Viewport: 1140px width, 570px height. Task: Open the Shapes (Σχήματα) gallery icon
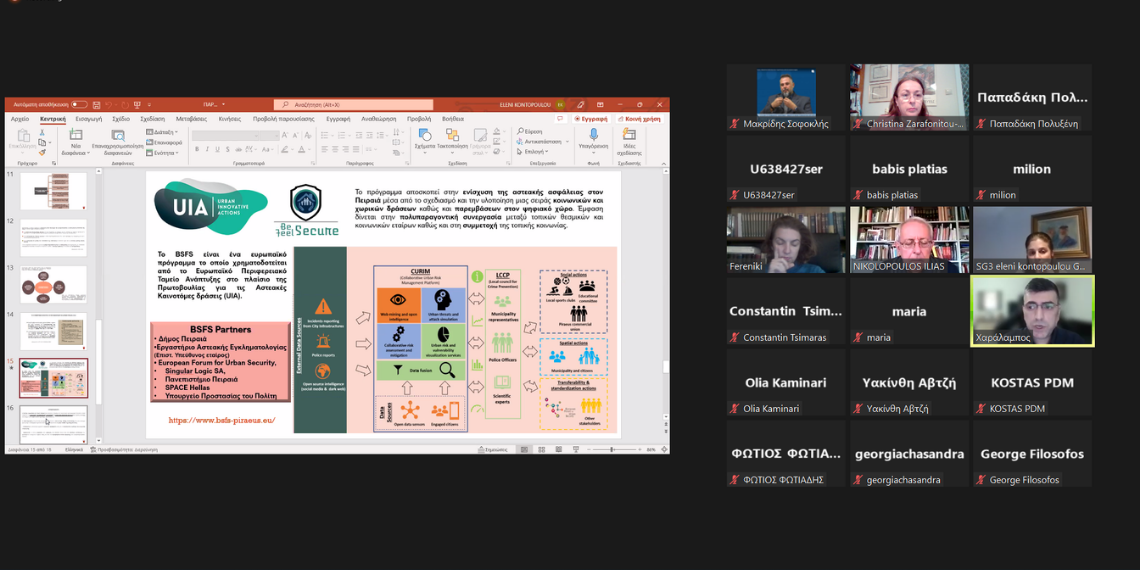pos(424,137)
